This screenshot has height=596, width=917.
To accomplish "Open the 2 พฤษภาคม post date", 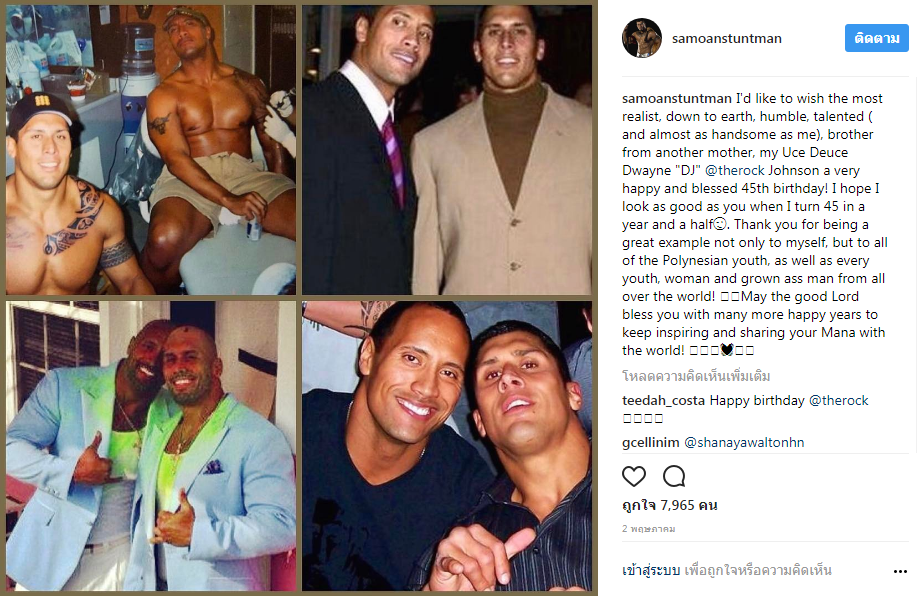I will (x=649, y=529).
